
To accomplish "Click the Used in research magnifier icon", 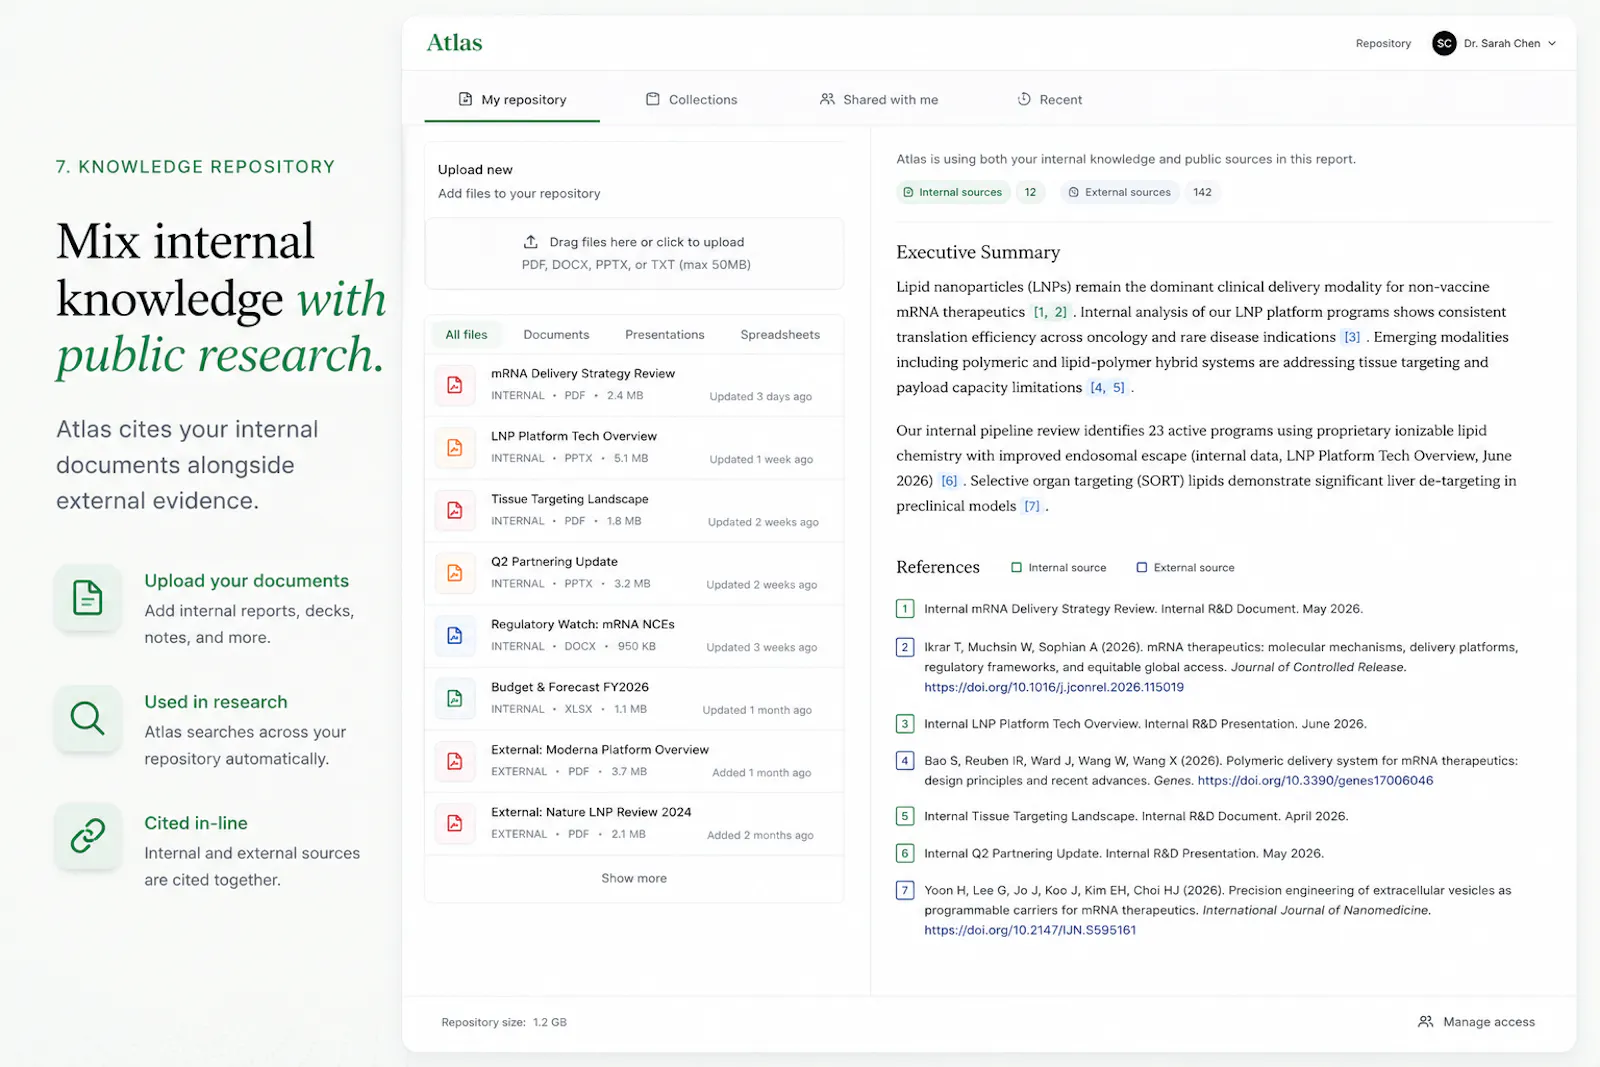I will (x=88, y=718).
